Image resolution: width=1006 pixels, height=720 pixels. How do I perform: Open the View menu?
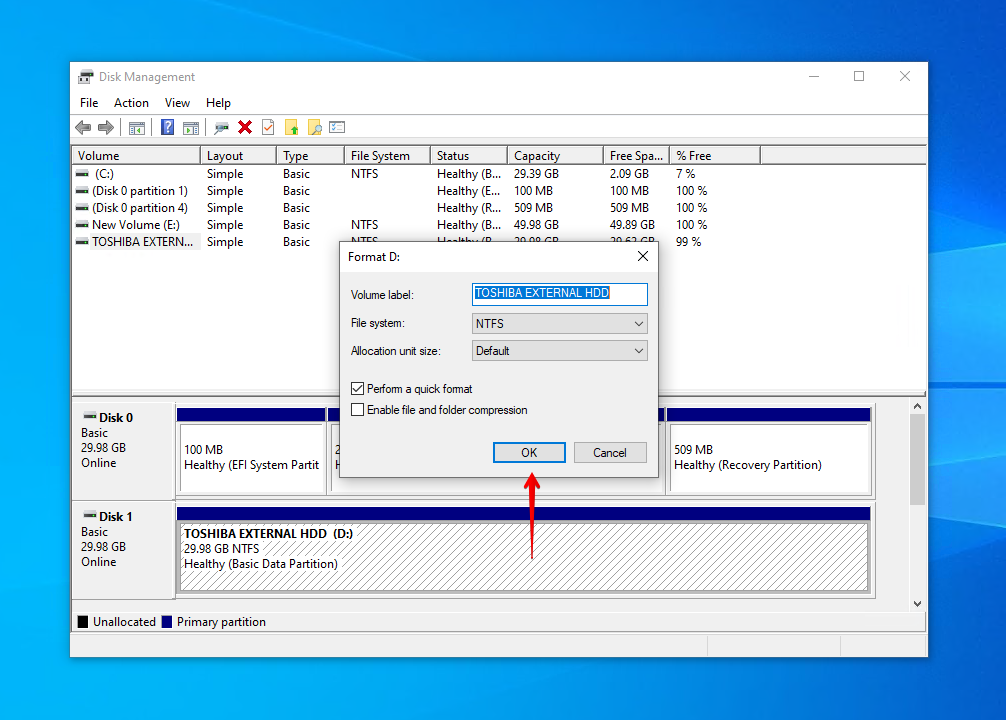pyautogui.click(x=177, y=103)
